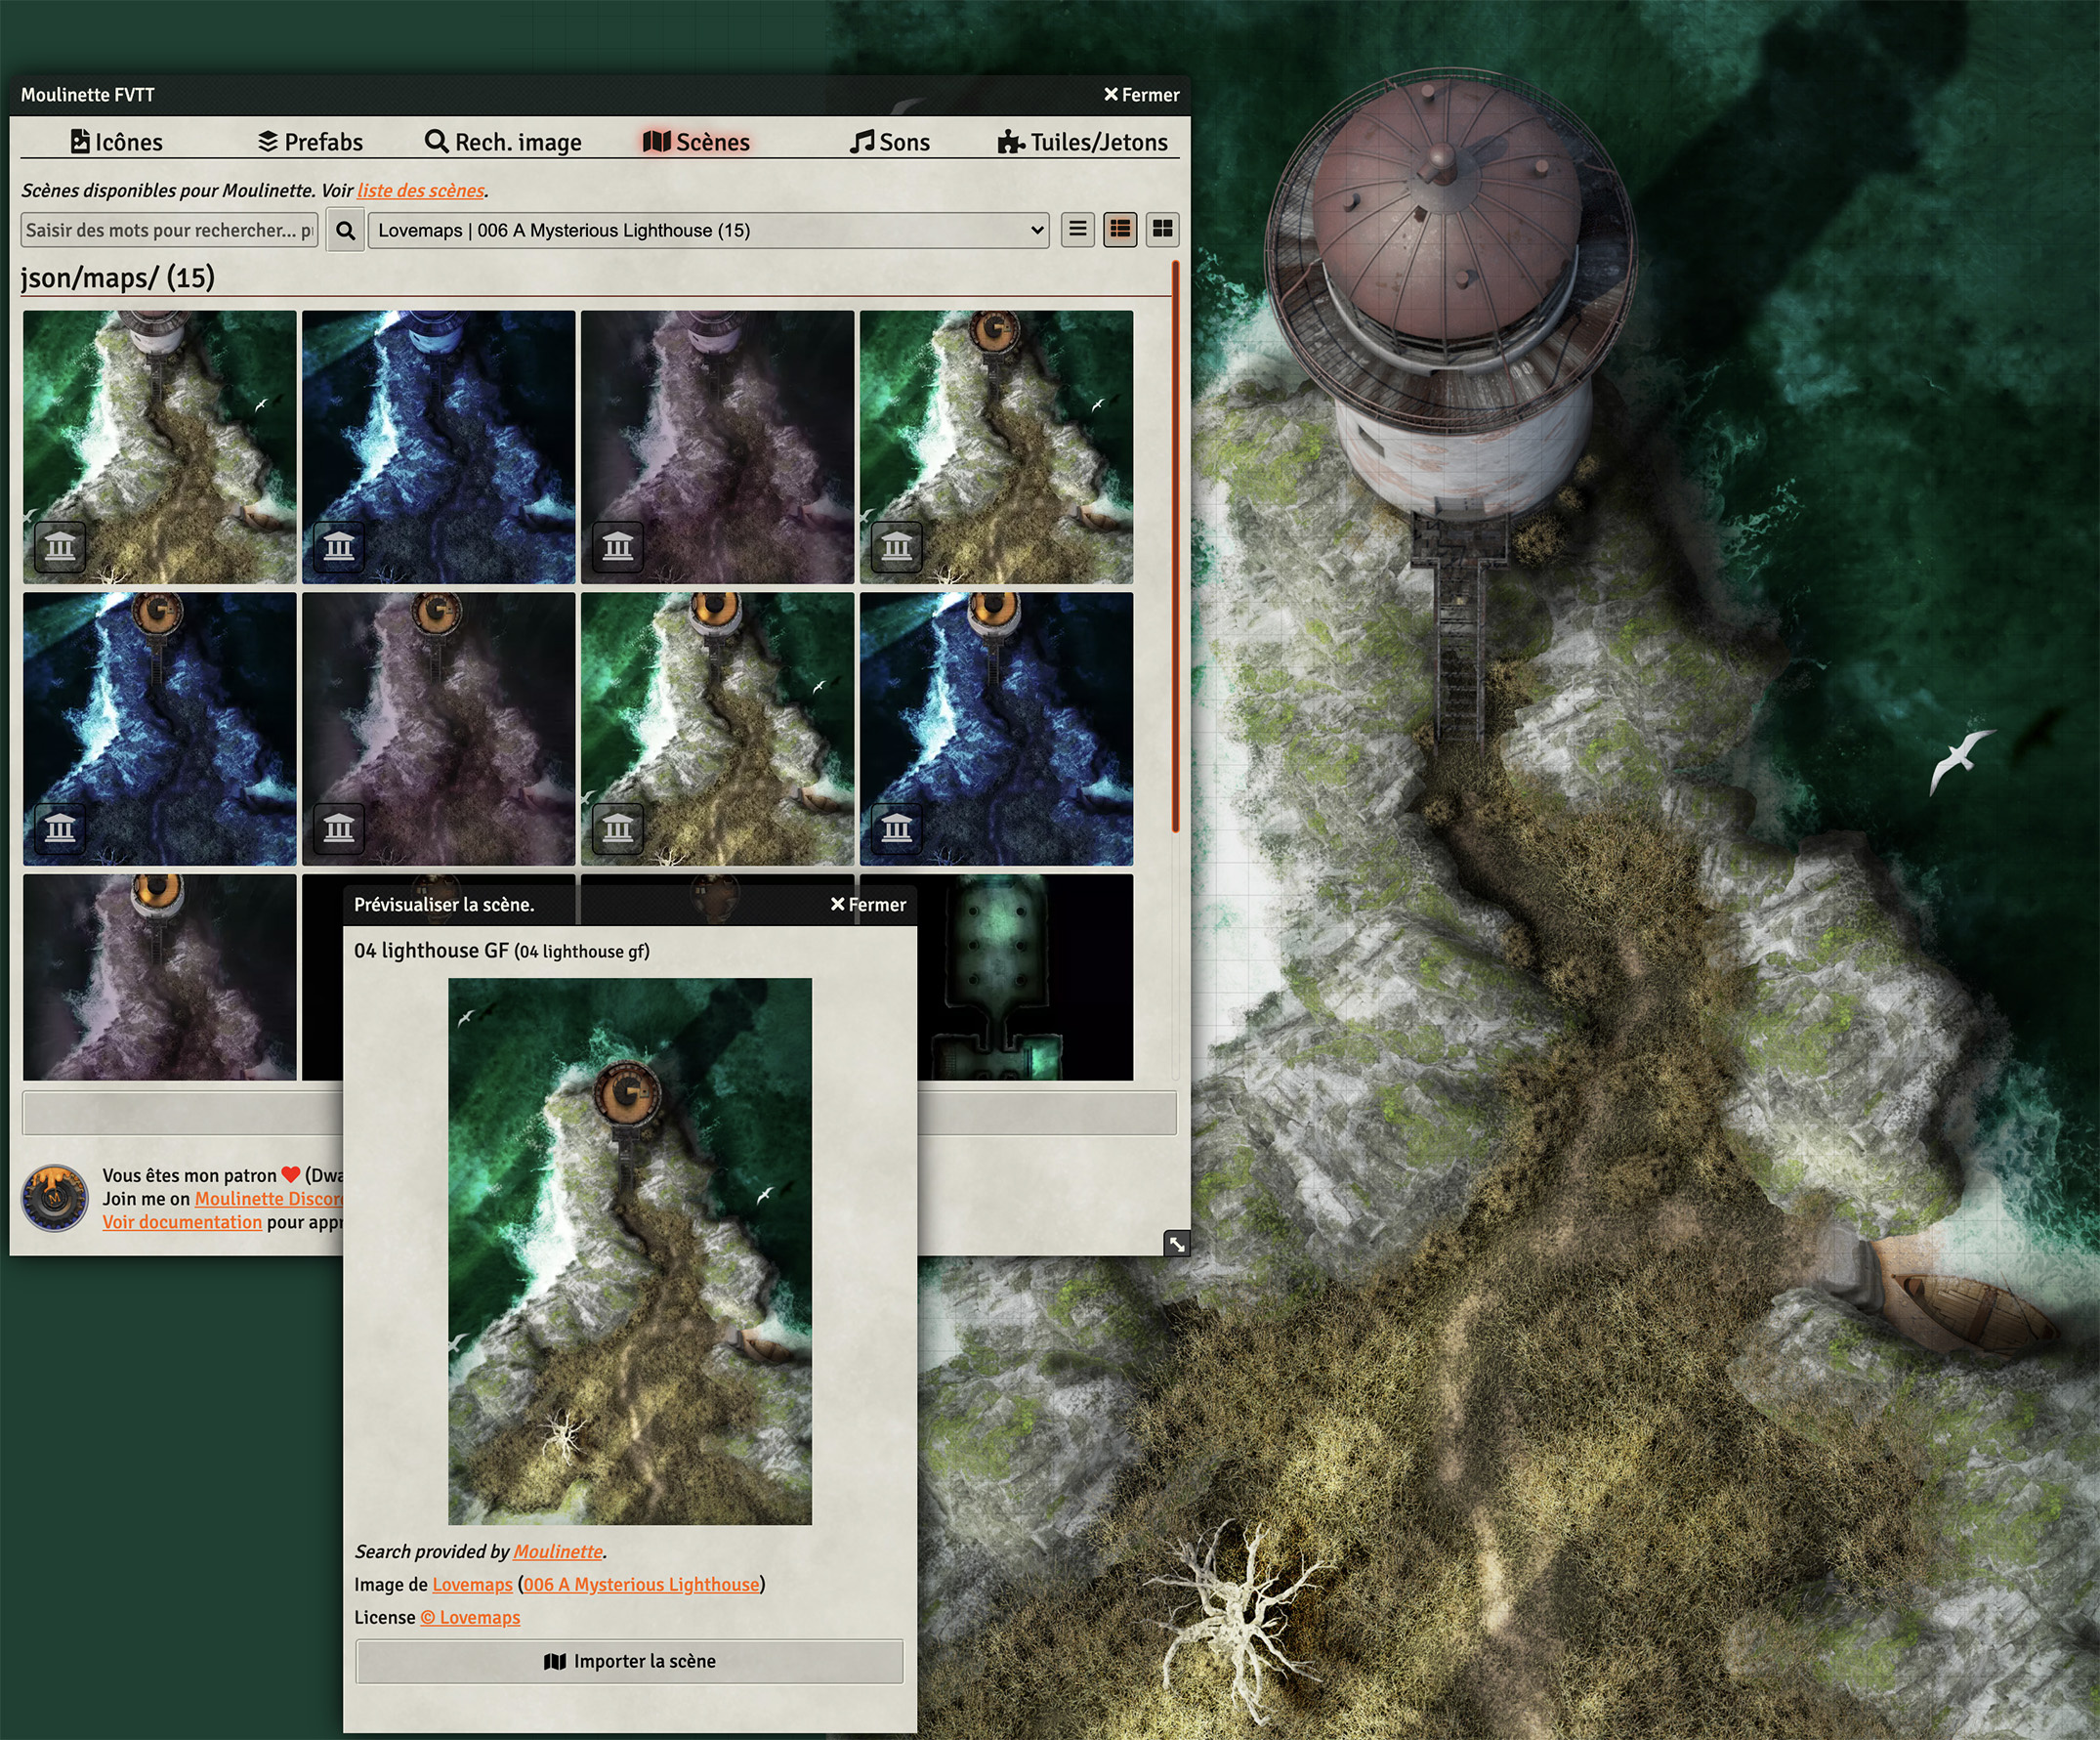Focus the scene search text field

[x=169, y=230]
